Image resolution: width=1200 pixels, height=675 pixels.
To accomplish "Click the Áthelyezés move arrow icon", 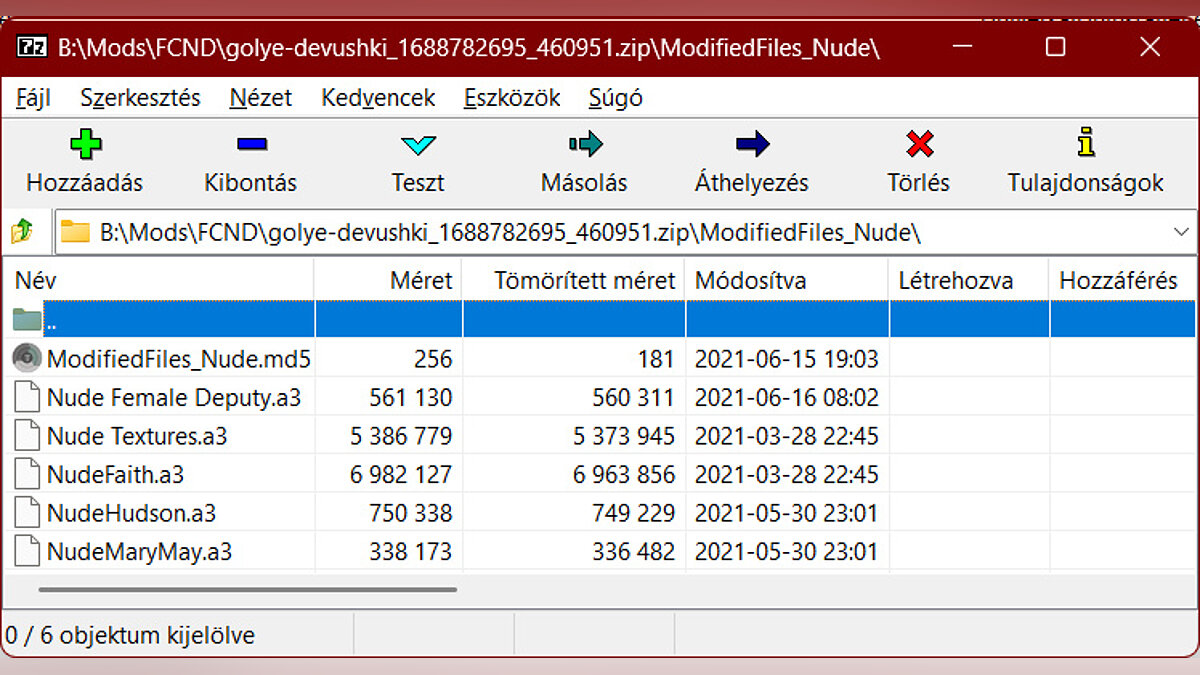I will tap(752, 145).
